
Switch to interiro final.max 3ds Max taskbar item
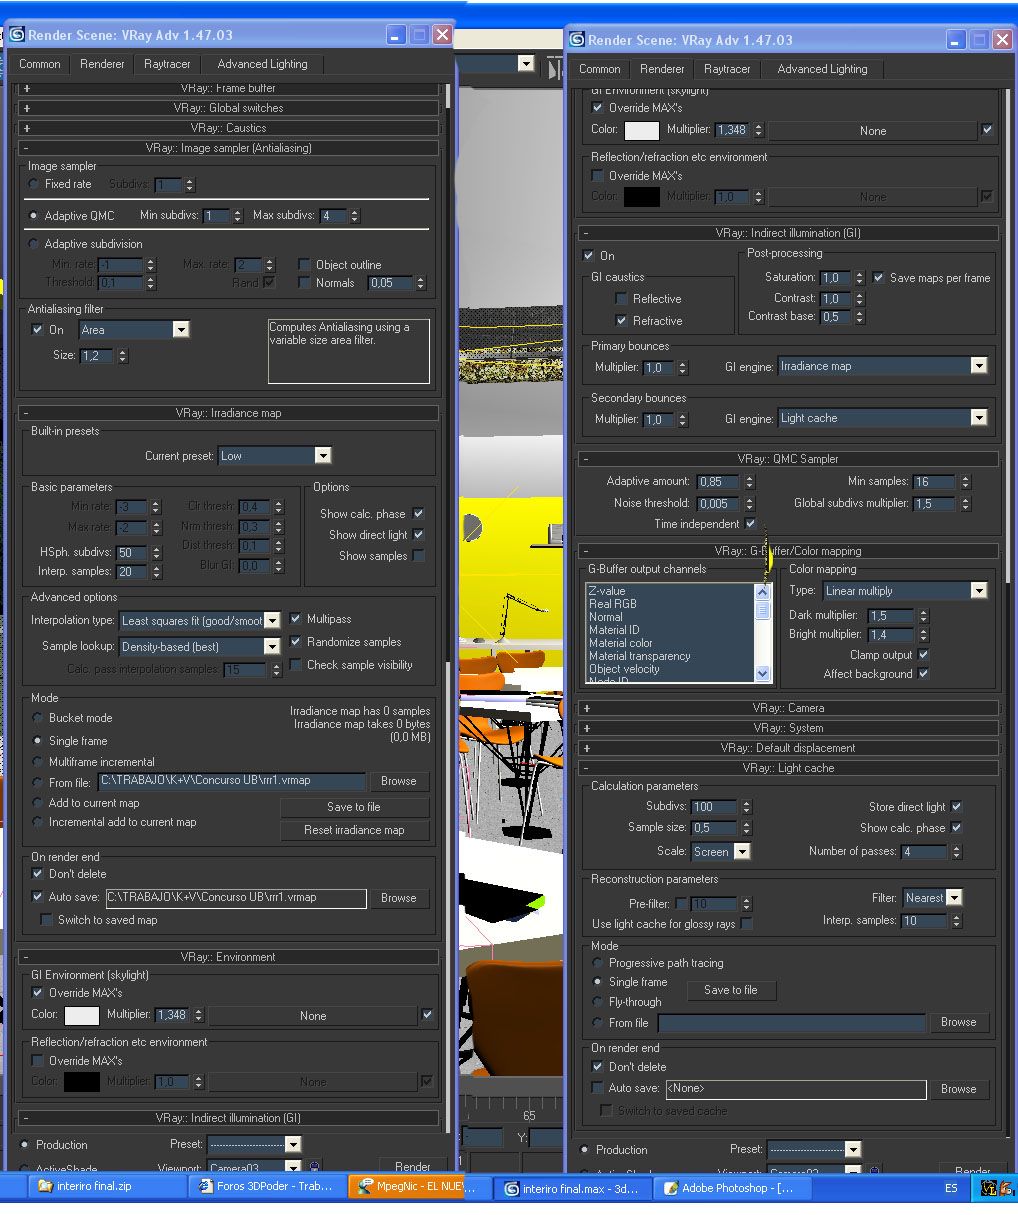(573, 1188)
